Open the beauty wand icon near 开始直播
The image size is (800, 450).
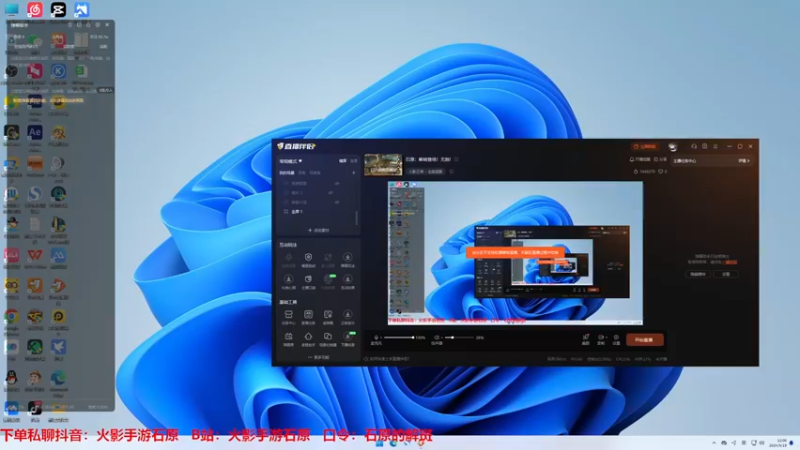click(x=586, y=339)
